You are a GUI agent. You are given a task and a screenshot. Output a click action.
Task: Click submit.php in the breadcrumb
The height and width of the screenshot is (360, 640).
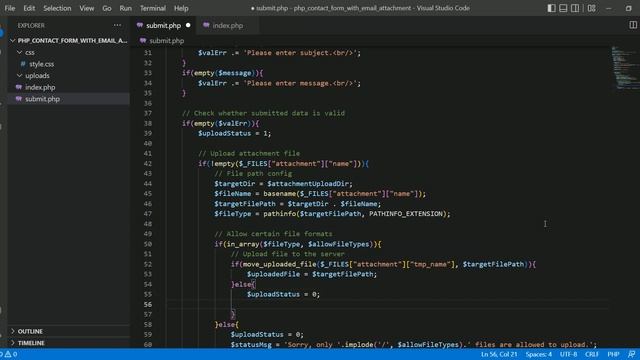(167, 41)
